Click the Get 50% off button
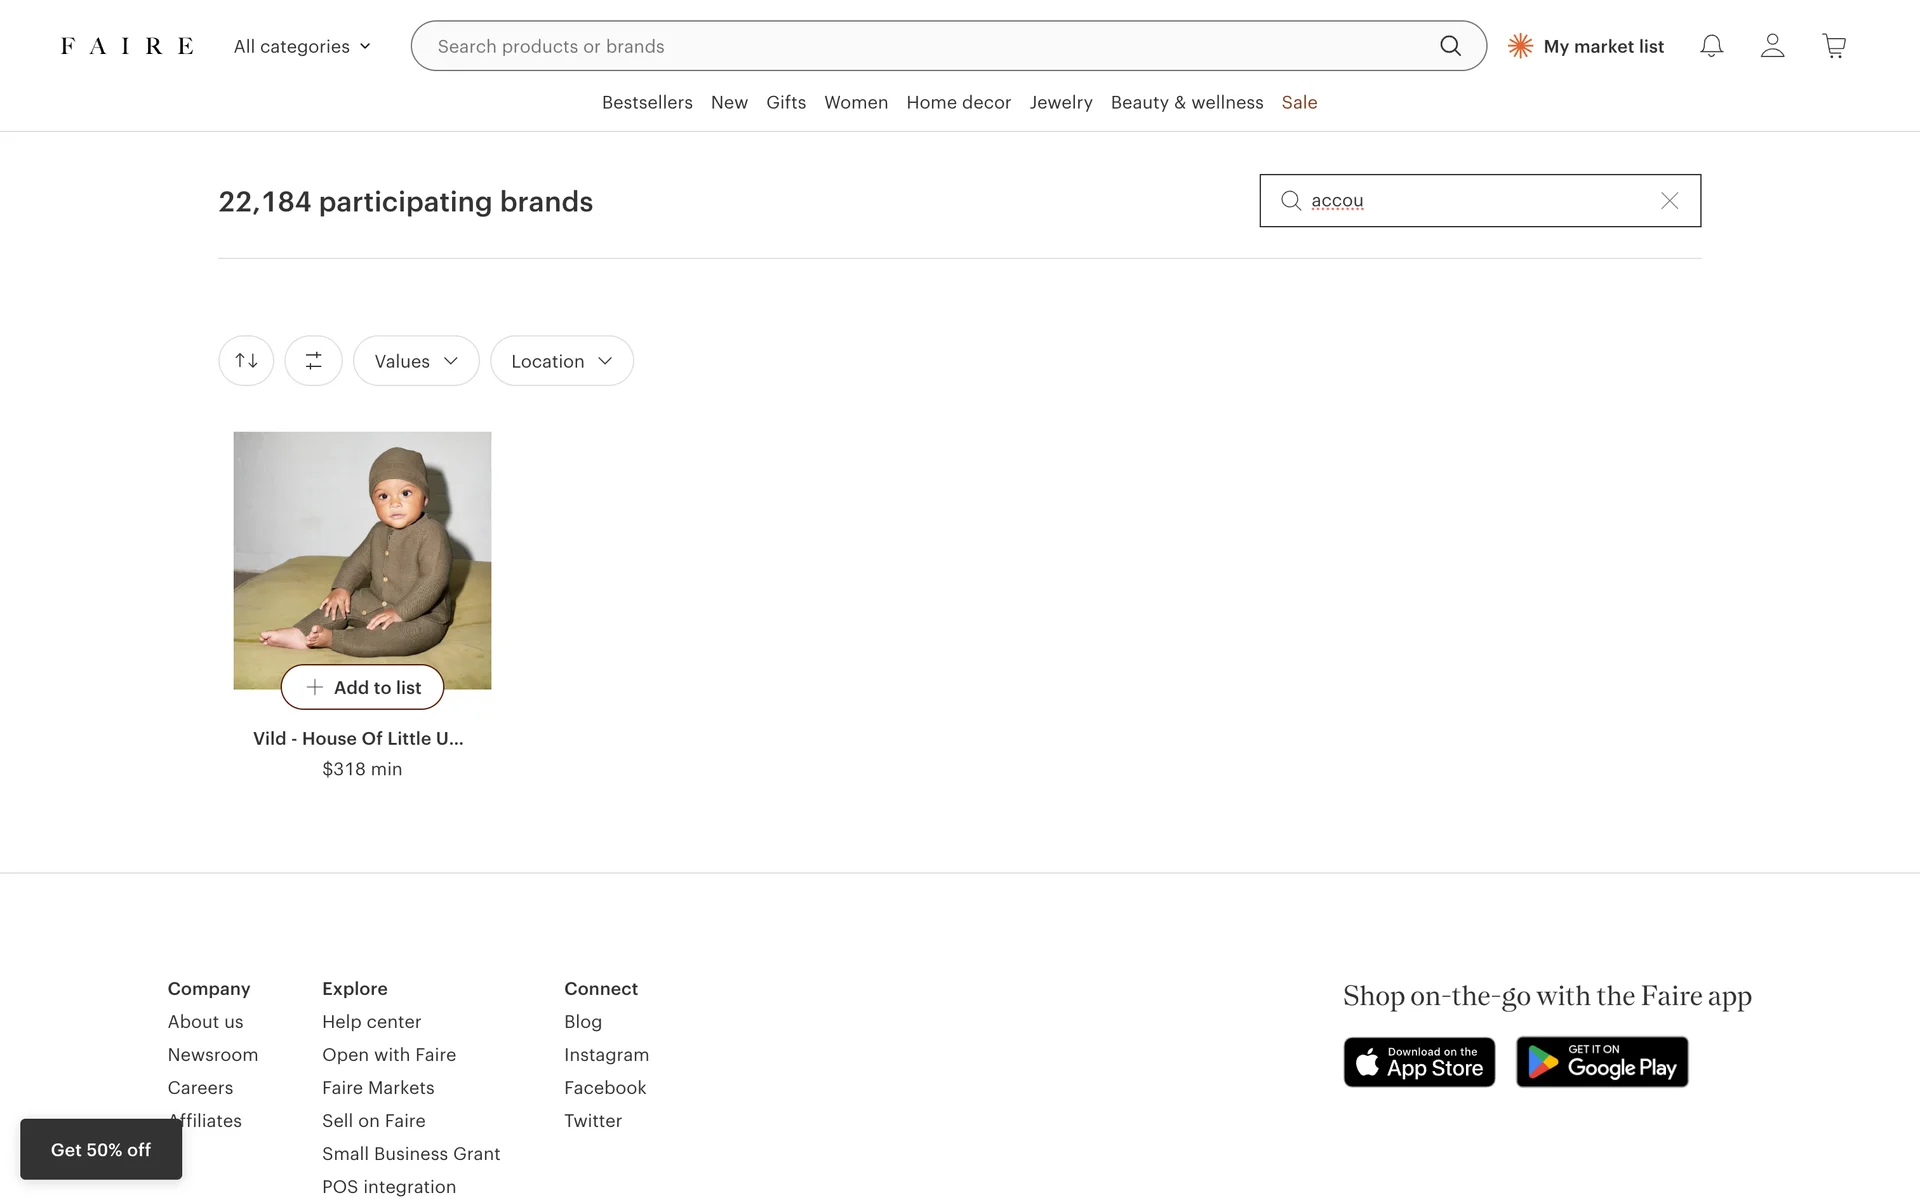This screenshot has height=1200, width=1920. [101, 1150]
